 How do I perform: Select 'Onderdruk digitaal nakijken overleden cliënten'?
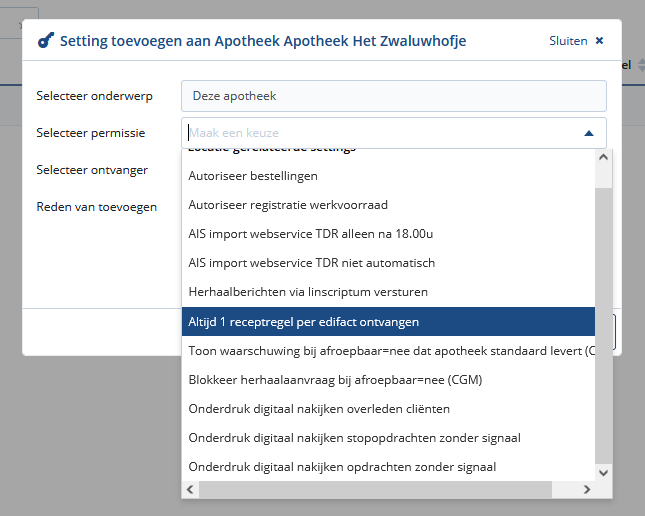tap(319, 409)
